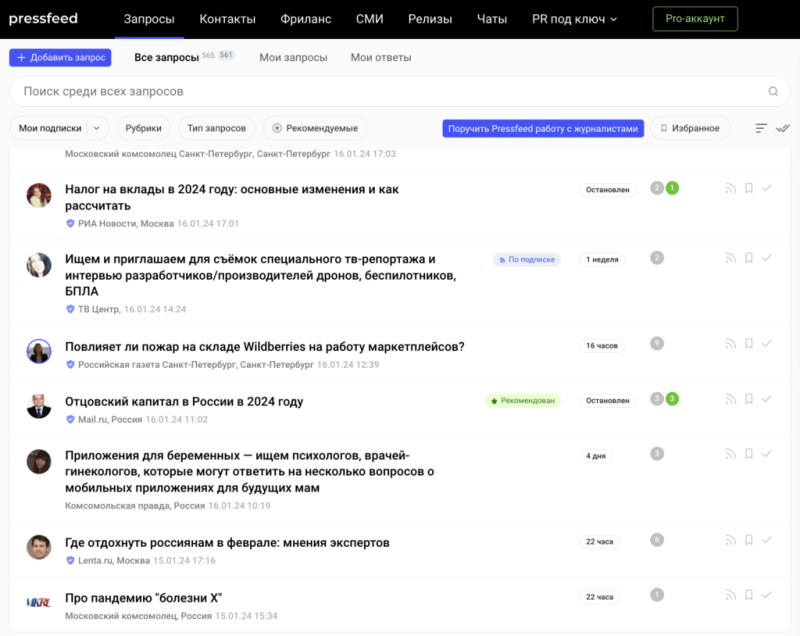
Task: Click the avatar beside 'Отцовский капитал' request
Action: click(39, 406)
